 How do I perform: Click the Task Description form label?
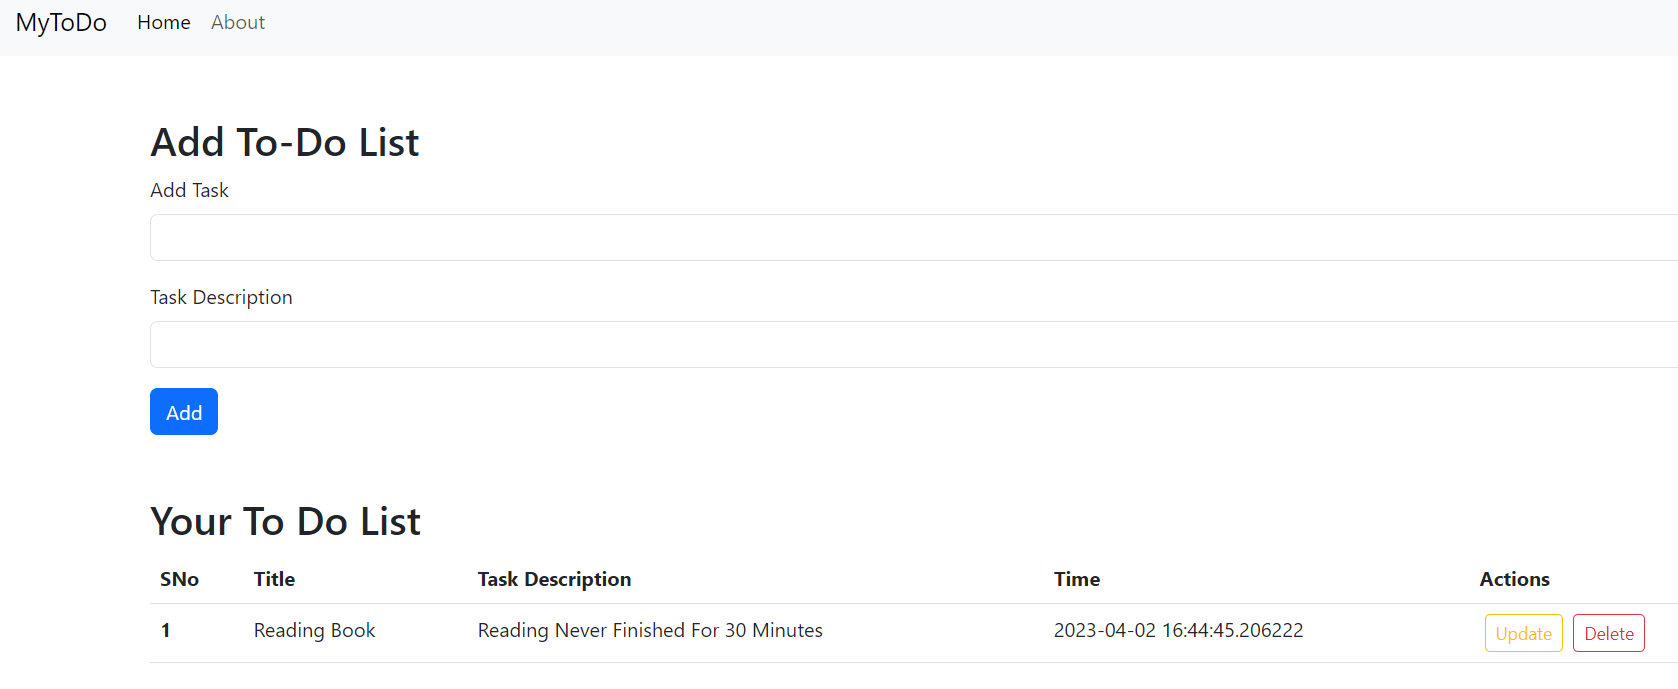coord(221,297)
